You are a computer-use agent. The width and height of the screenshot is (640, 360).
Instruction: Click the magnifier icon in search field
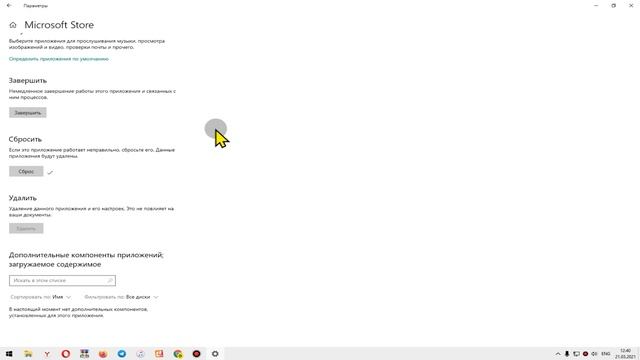click(x=110, y=280)
